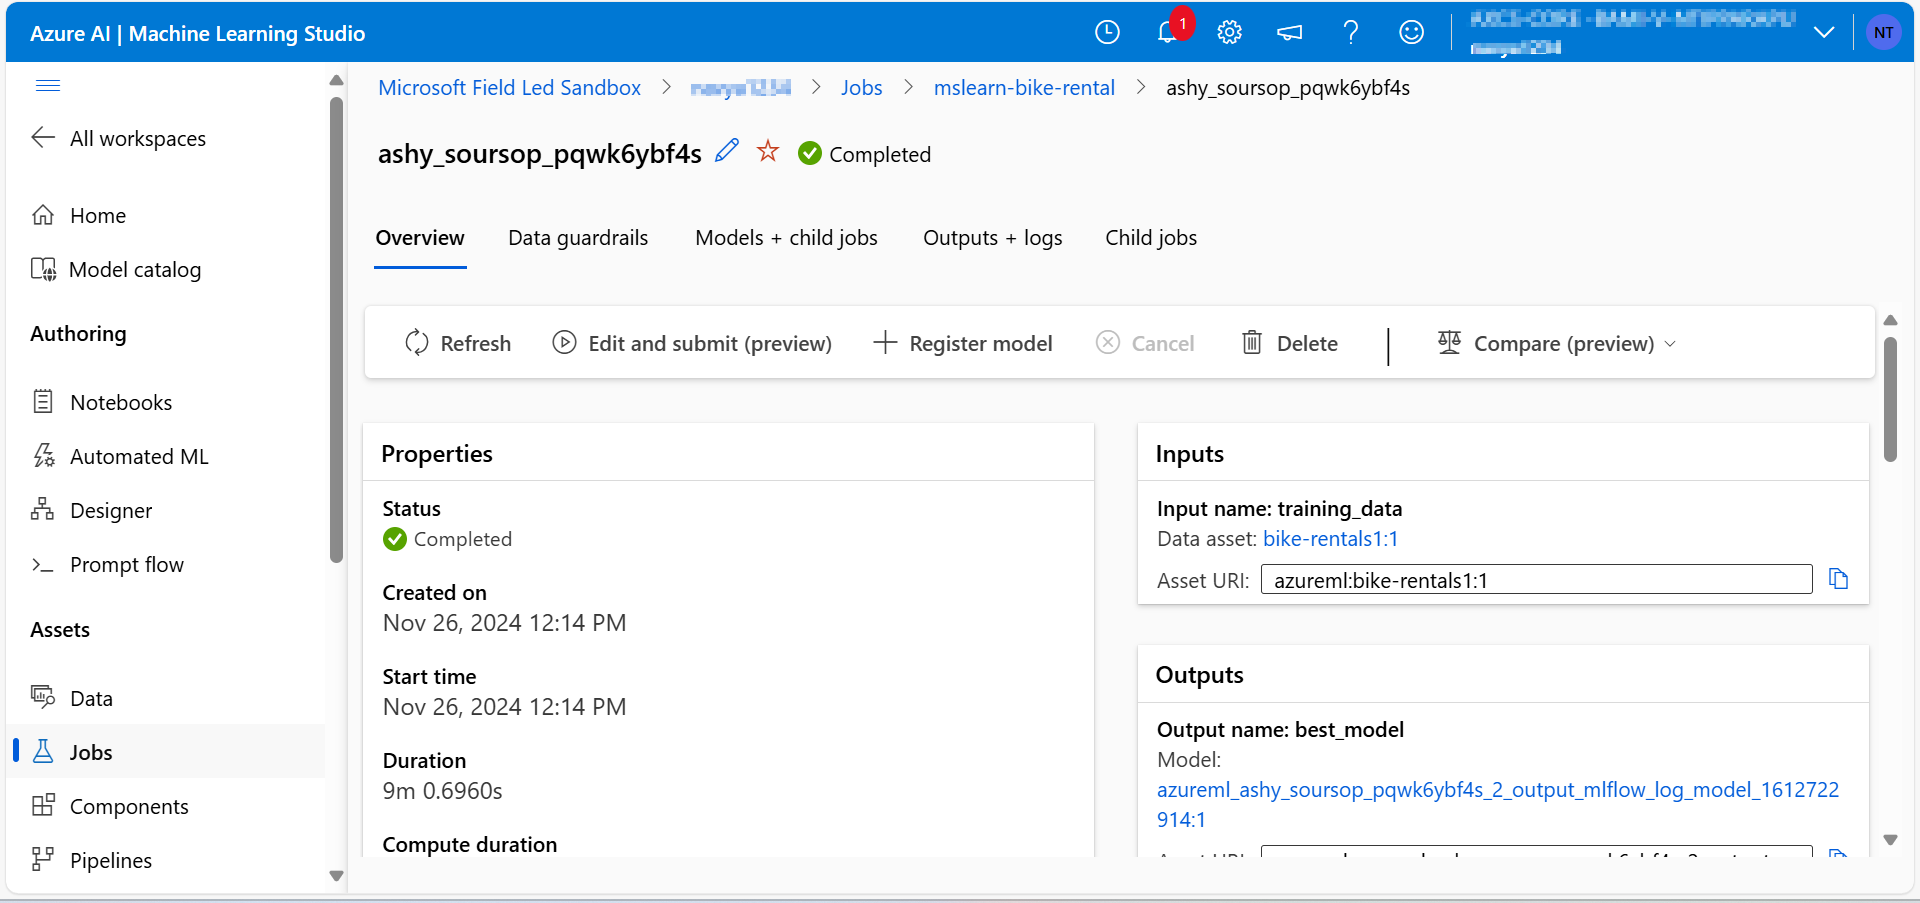Collapse the navigation sidebar

click(48, 85)
